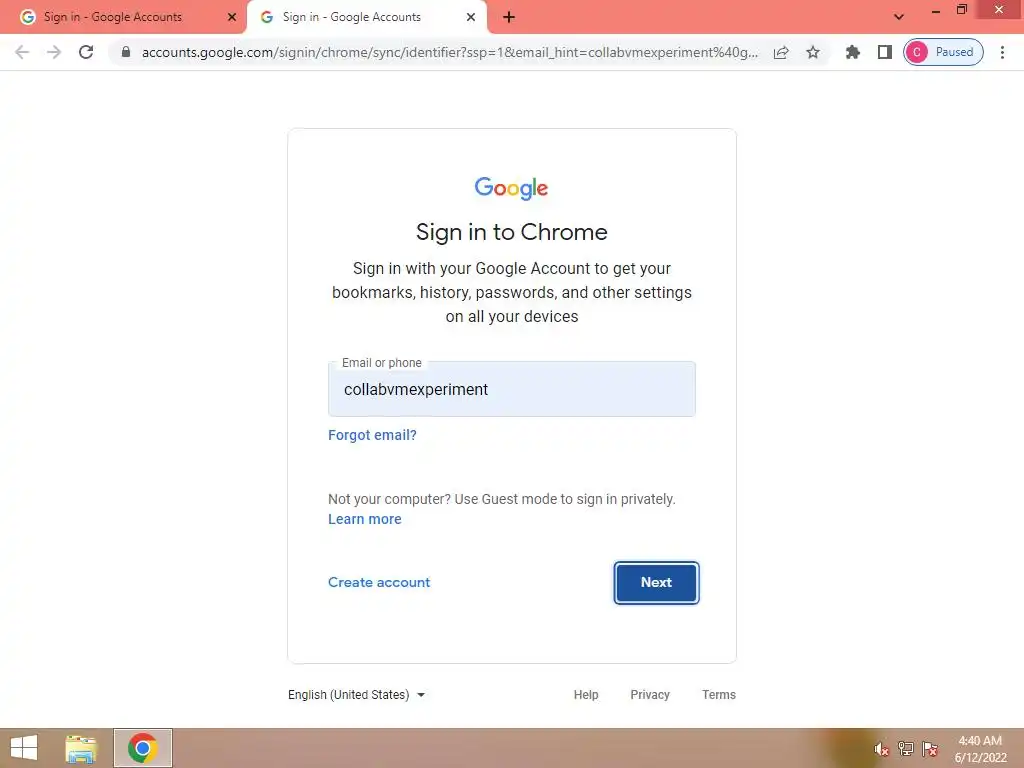The width and height of the screenshot is (1024, 768).
Task: Reload the page with the refresh icon
Action: pyautogui.click(x=86, y=52)
